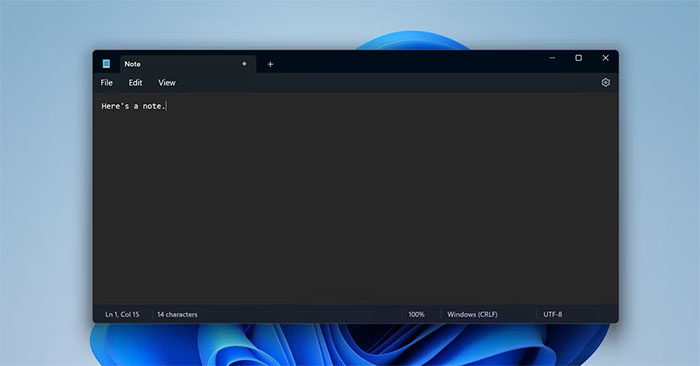Open the Edit menu
The image size is (700, 366).
[x=135, y=83]
